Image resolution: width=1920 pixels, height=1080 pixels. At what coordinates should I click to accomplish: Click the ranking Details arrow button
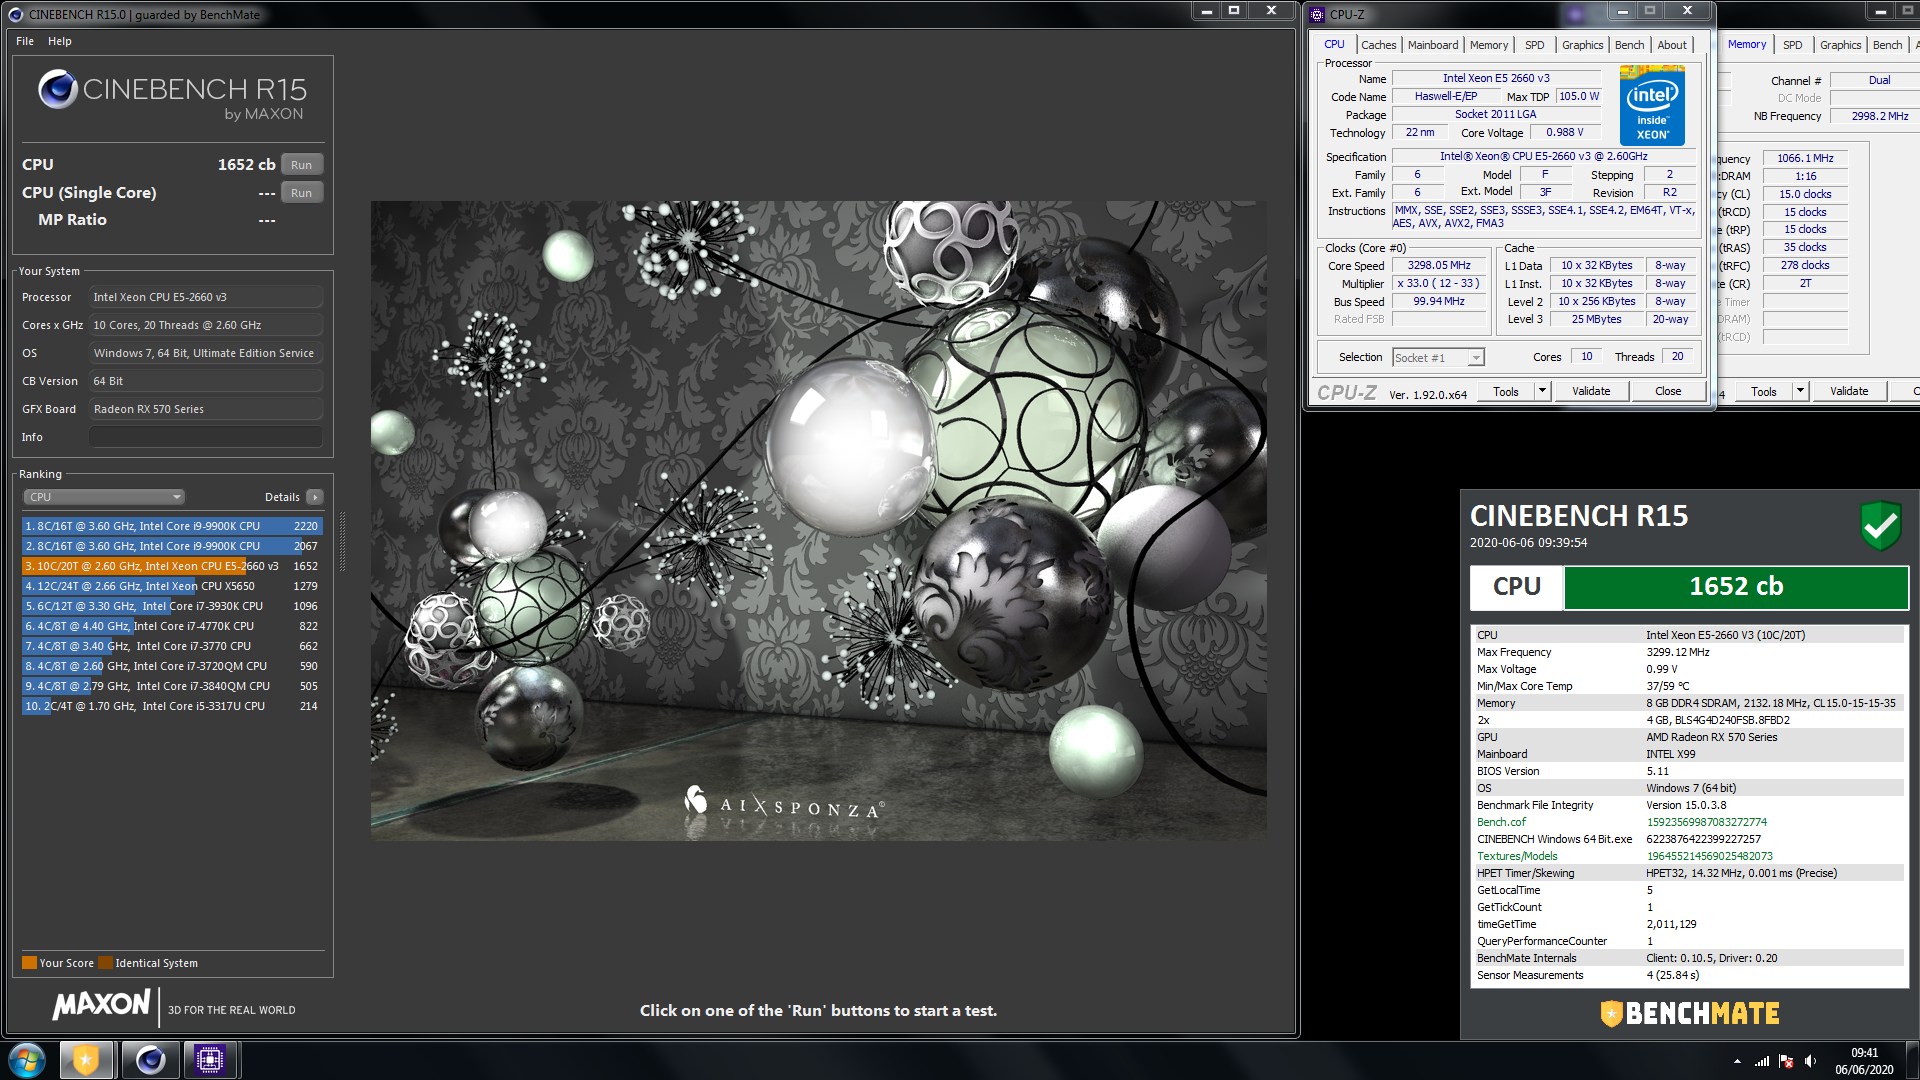[x=314, y=497]
